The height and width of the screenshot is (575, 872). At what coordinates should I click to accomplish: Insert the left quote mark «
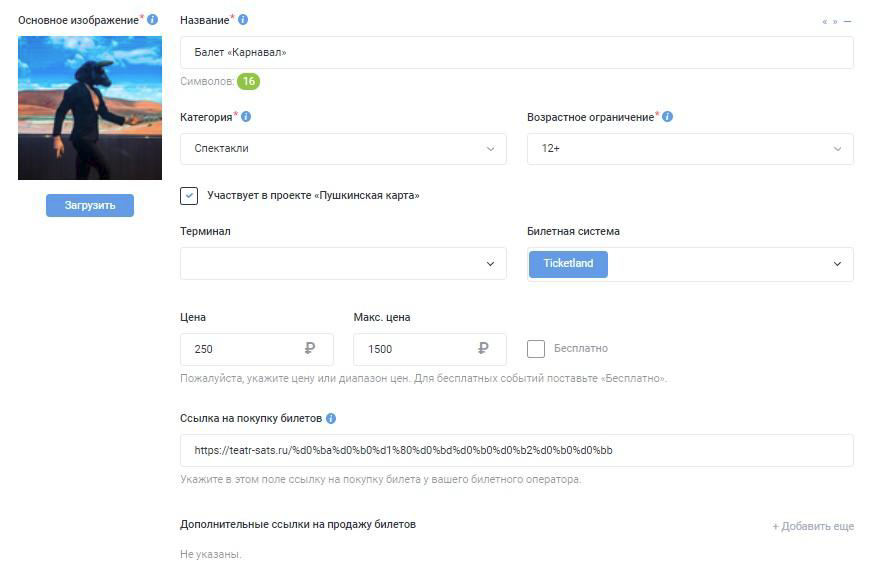point(825,21)
